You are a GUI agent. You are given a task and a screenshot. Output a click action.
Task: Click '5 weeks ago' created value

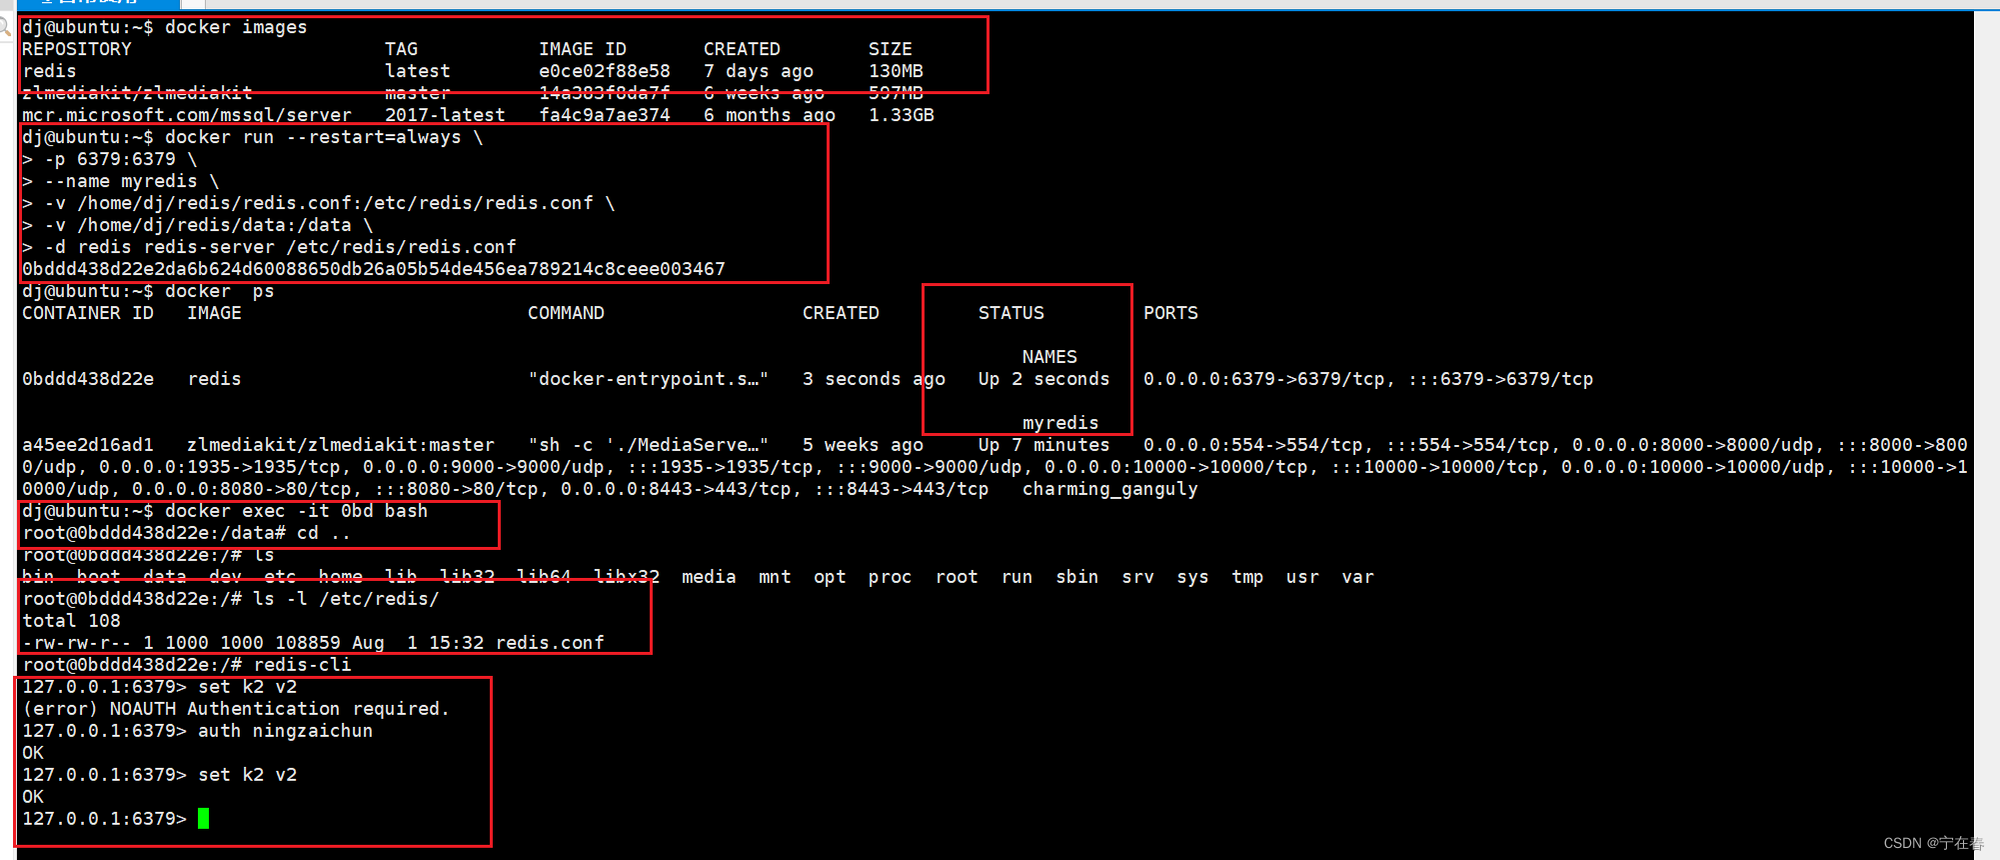863,445
